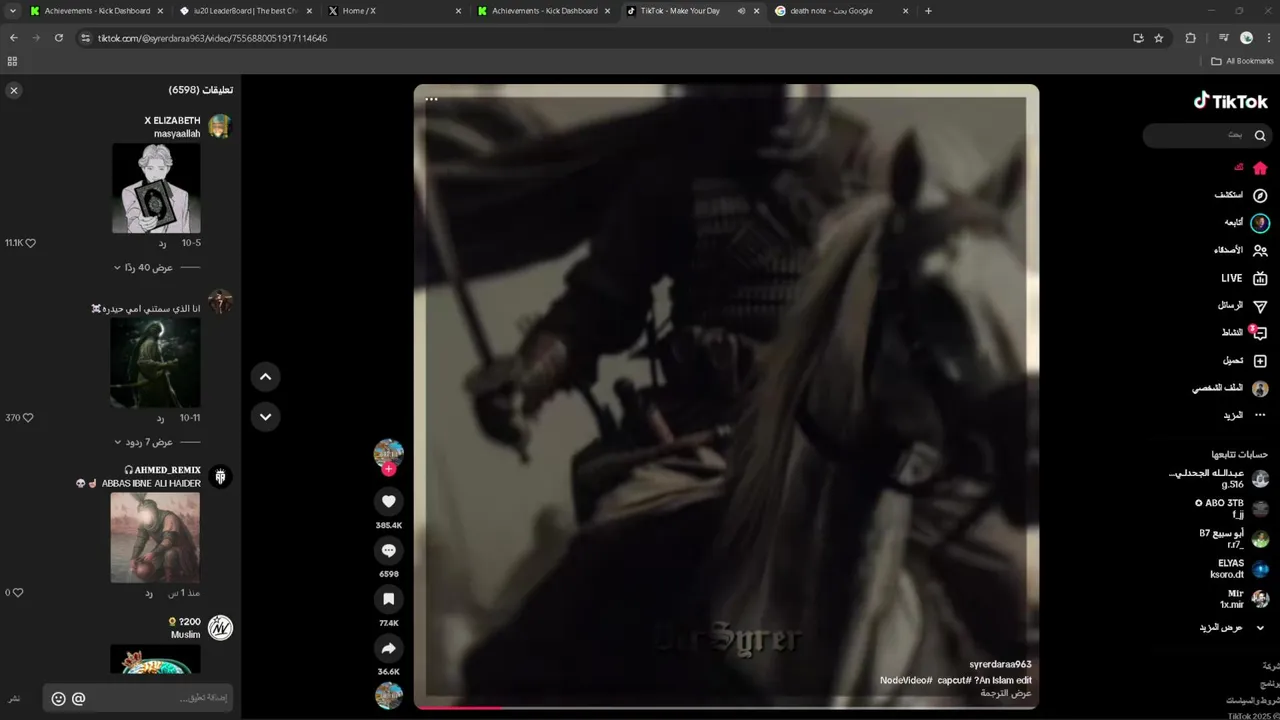
Task: Open All Bookmarks folder
Action: coord(1243,61)
